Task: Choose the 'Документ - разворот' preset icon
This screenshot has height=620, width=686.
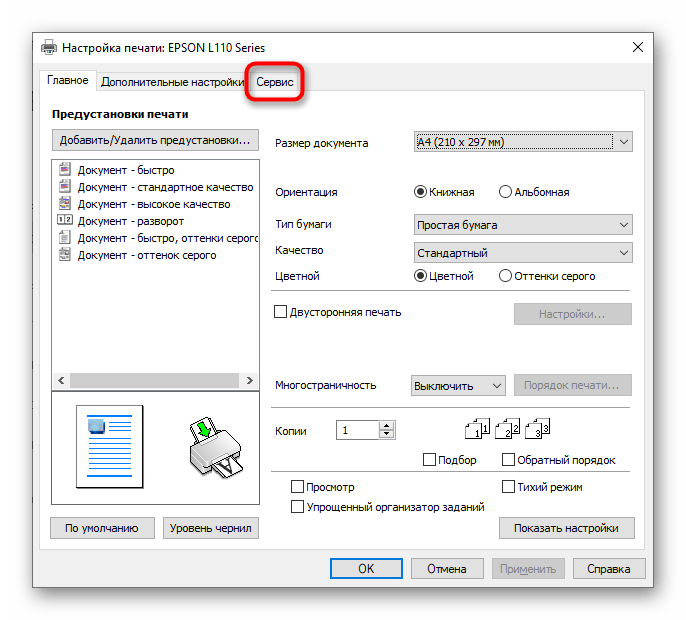Action: [66, 221]
